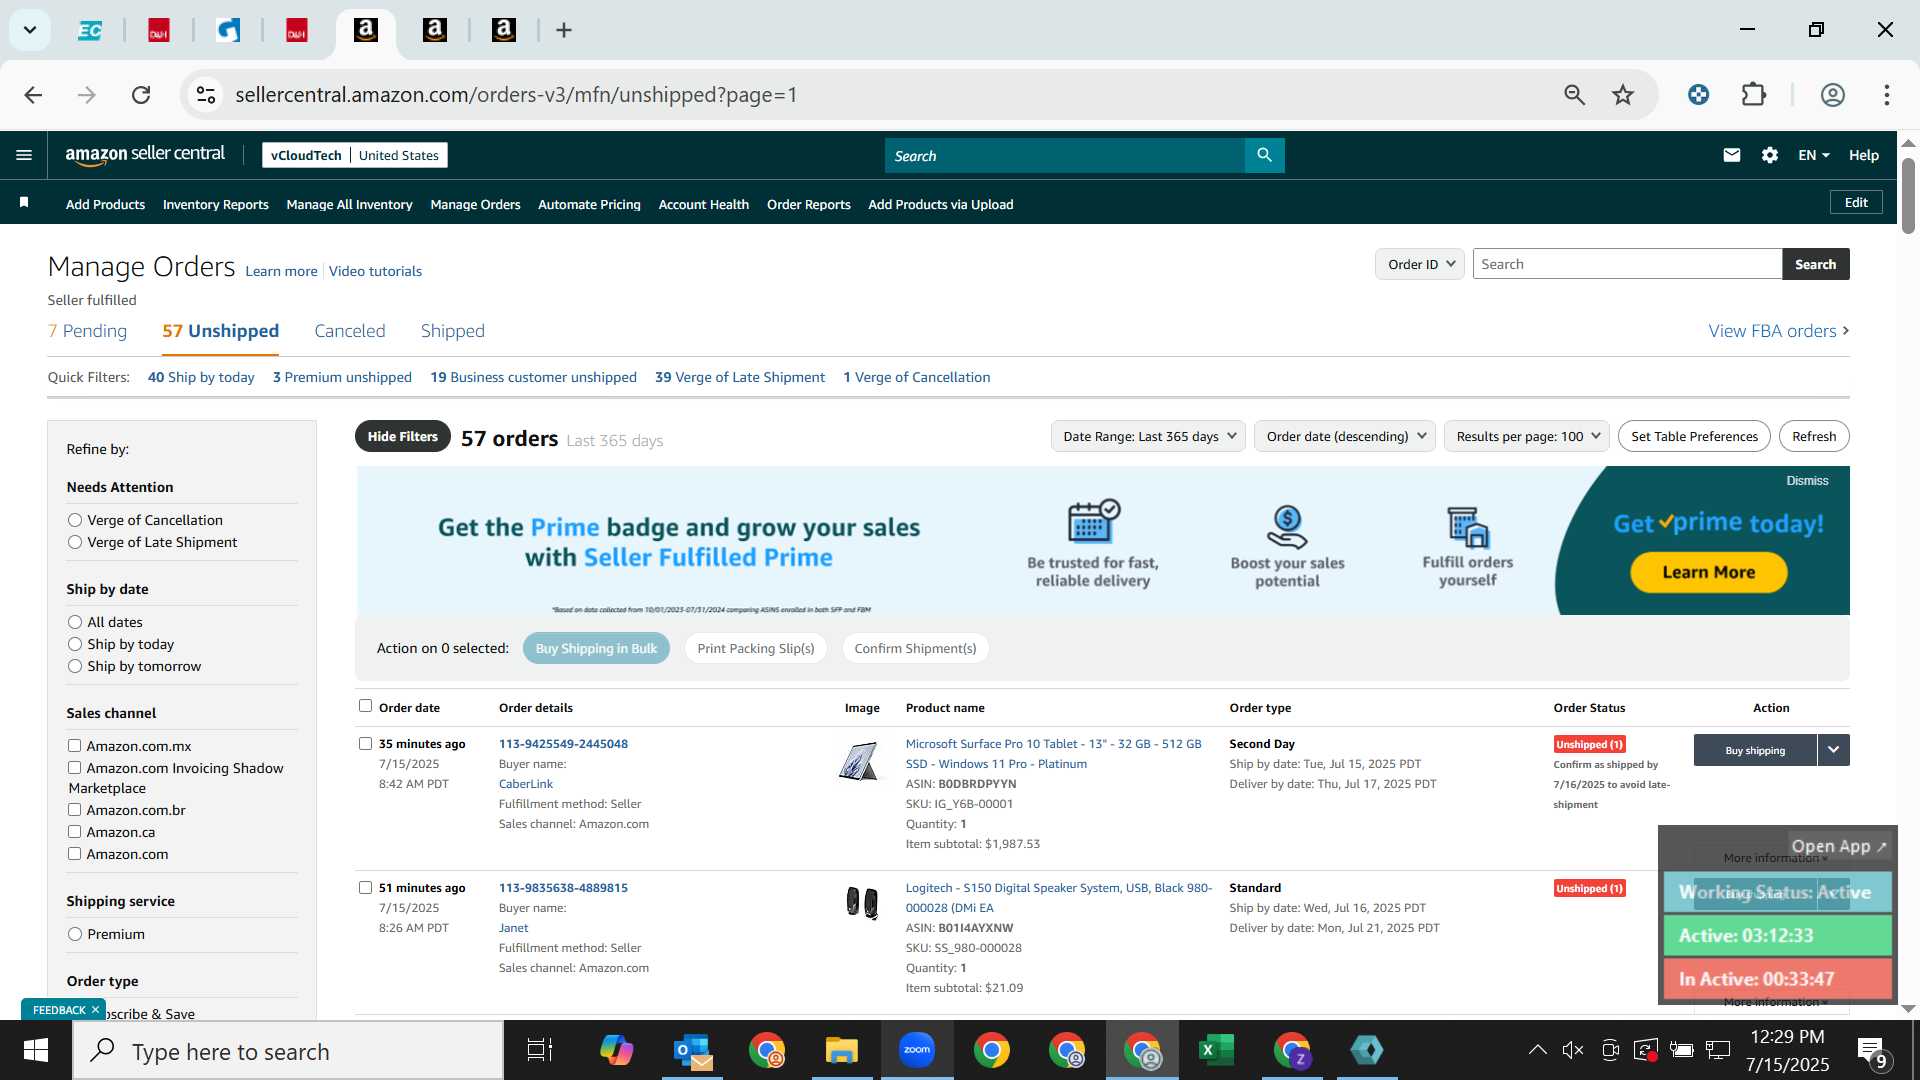Close the FEEDBACK tab with its X
1920x1080 pixels.
96,1010
